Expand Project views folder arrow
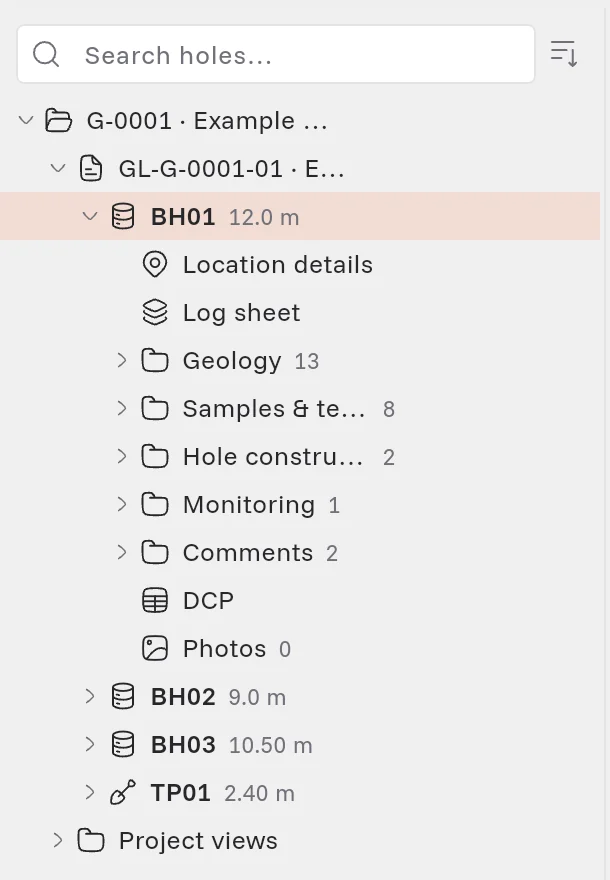610x880 pixels. point(58,840)
